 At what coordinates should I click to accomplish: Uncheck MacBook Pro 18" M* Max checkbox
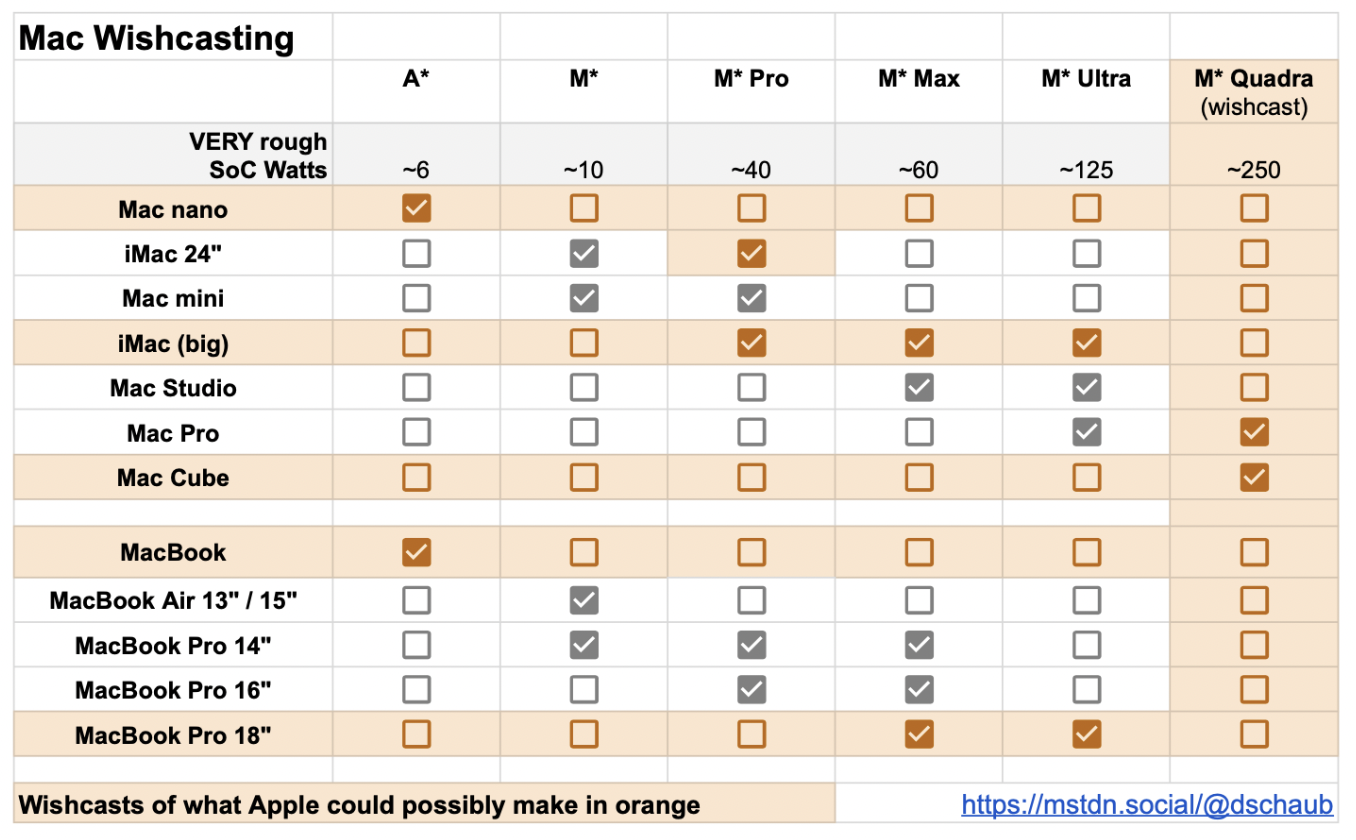tap(919, 735)
